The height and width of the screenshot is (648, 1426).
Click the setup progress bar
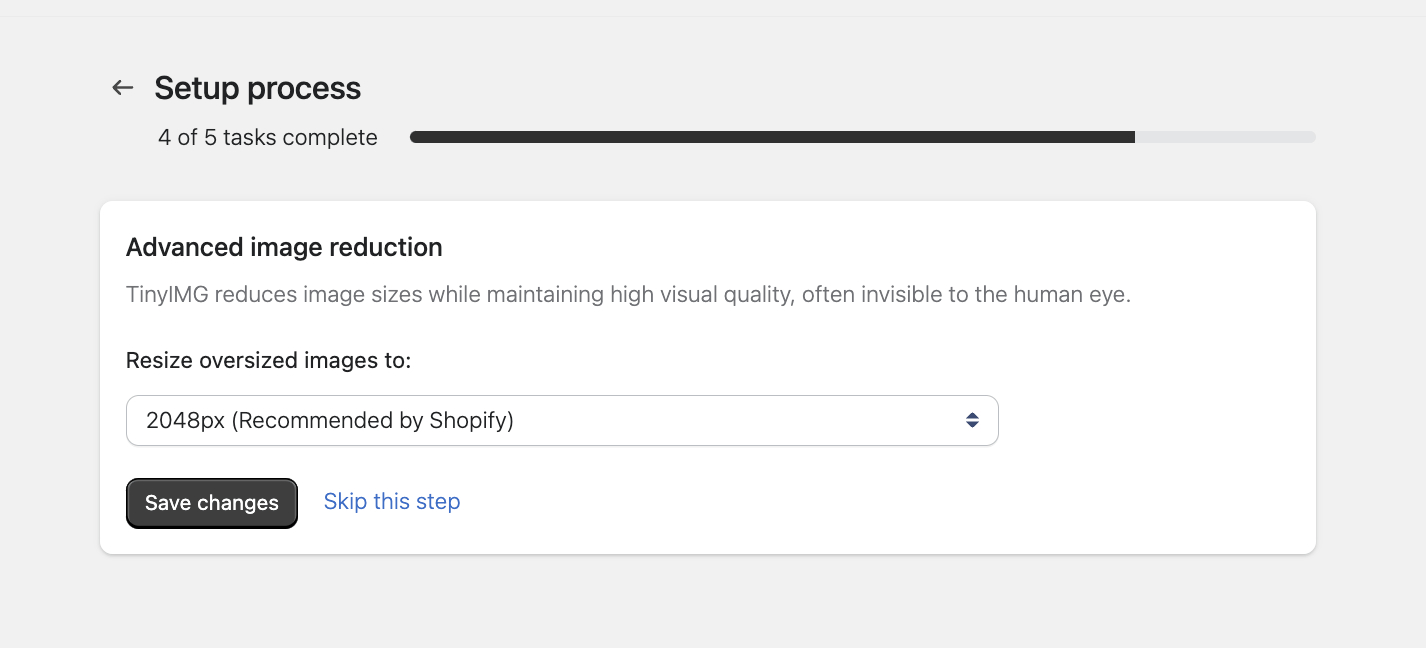862,137
